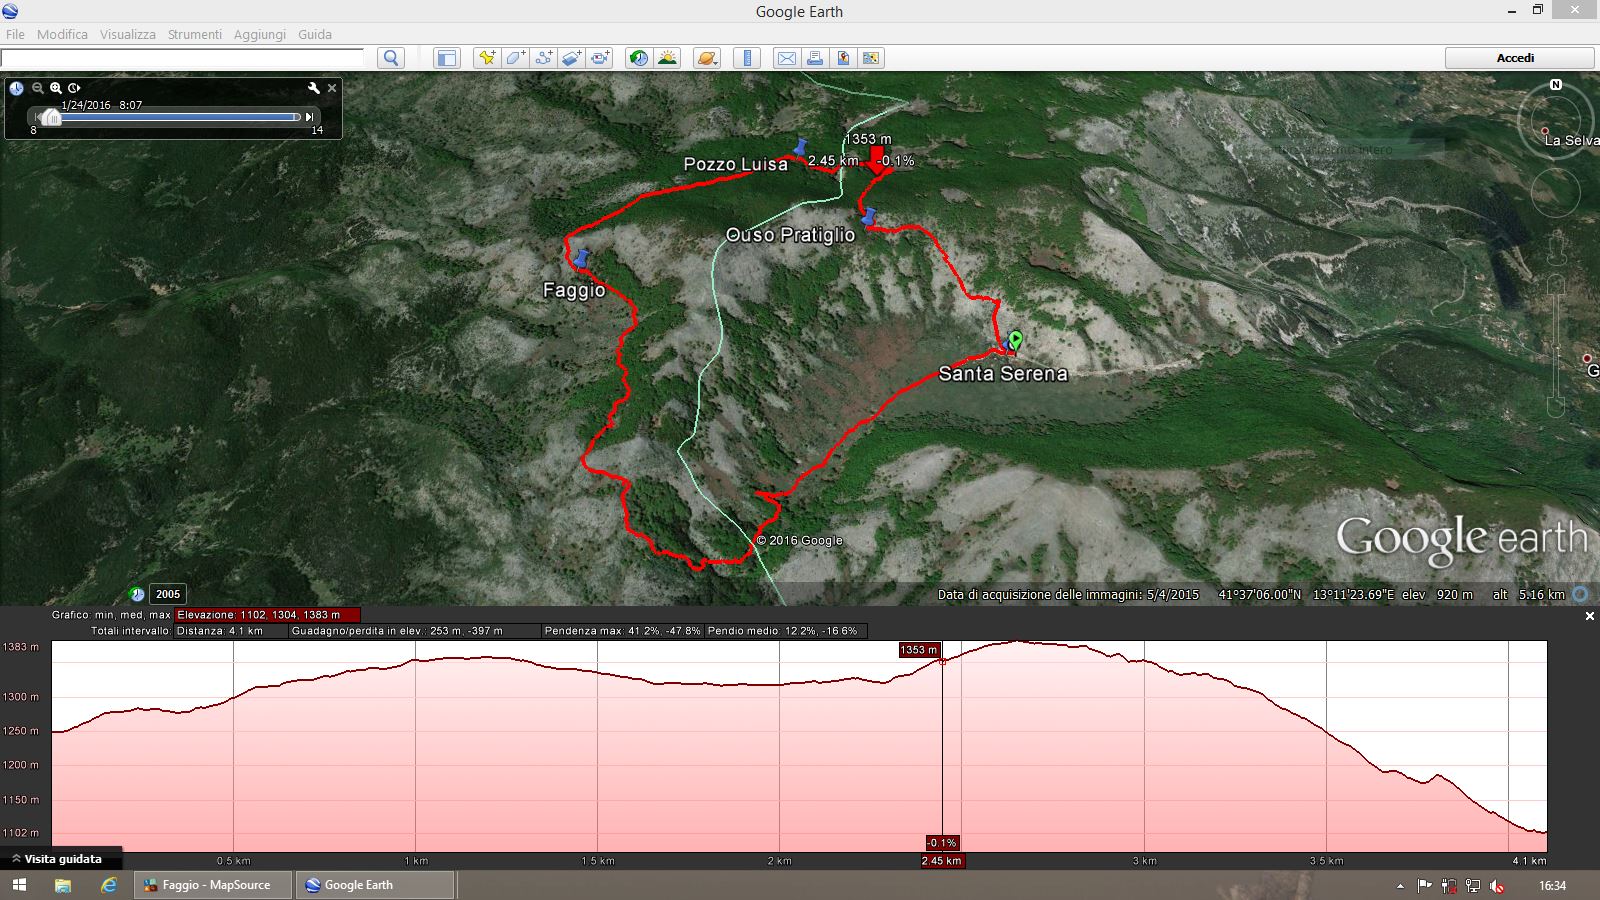Viewport: 1600px width, 900px height.
Task: Open the Windows Start button
Action: click(19, 885)
